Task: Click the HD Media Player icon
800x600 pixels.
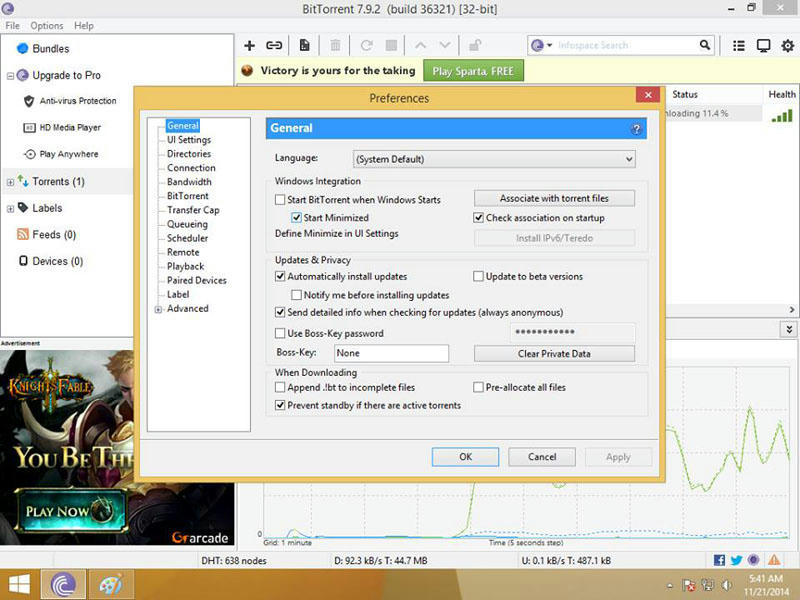Action: [29, 128]
